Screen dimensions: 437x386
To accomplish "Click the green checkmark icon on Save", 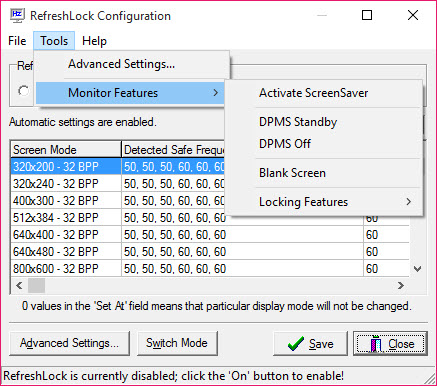I will coord(295,344).
